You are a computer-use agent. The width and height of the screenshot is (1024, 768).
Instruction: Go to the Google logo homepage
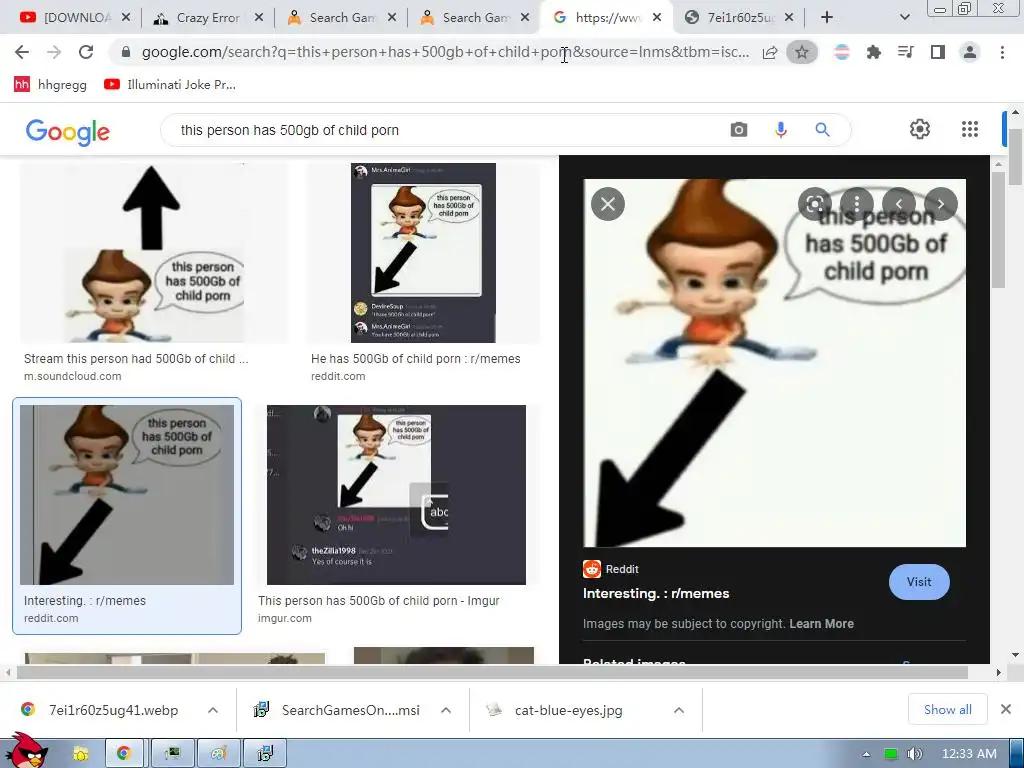point(68,131)
